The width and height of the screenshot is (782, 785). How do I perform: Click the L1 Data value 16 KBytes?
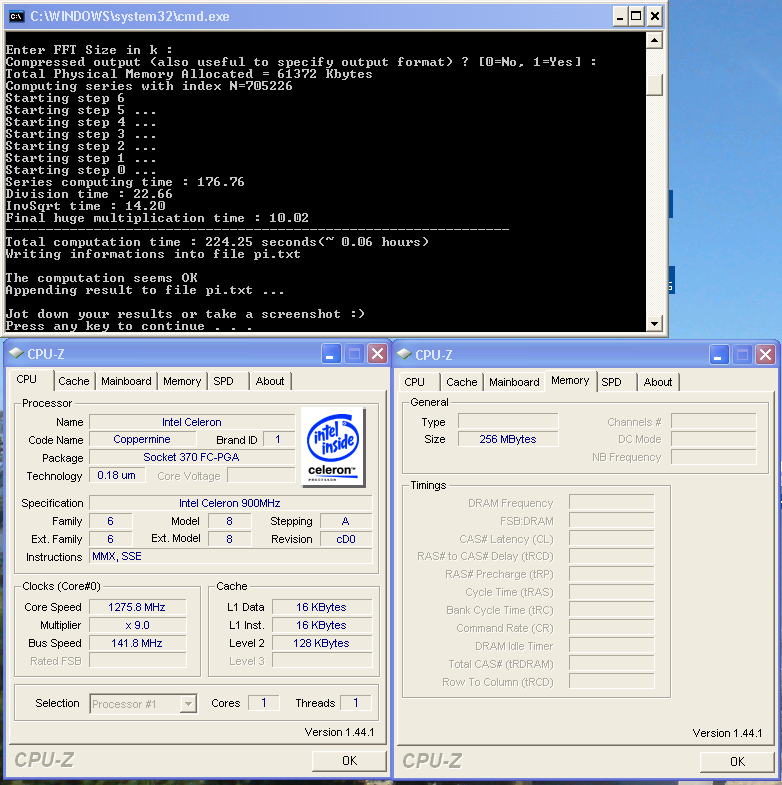click(x=322, y=607)
